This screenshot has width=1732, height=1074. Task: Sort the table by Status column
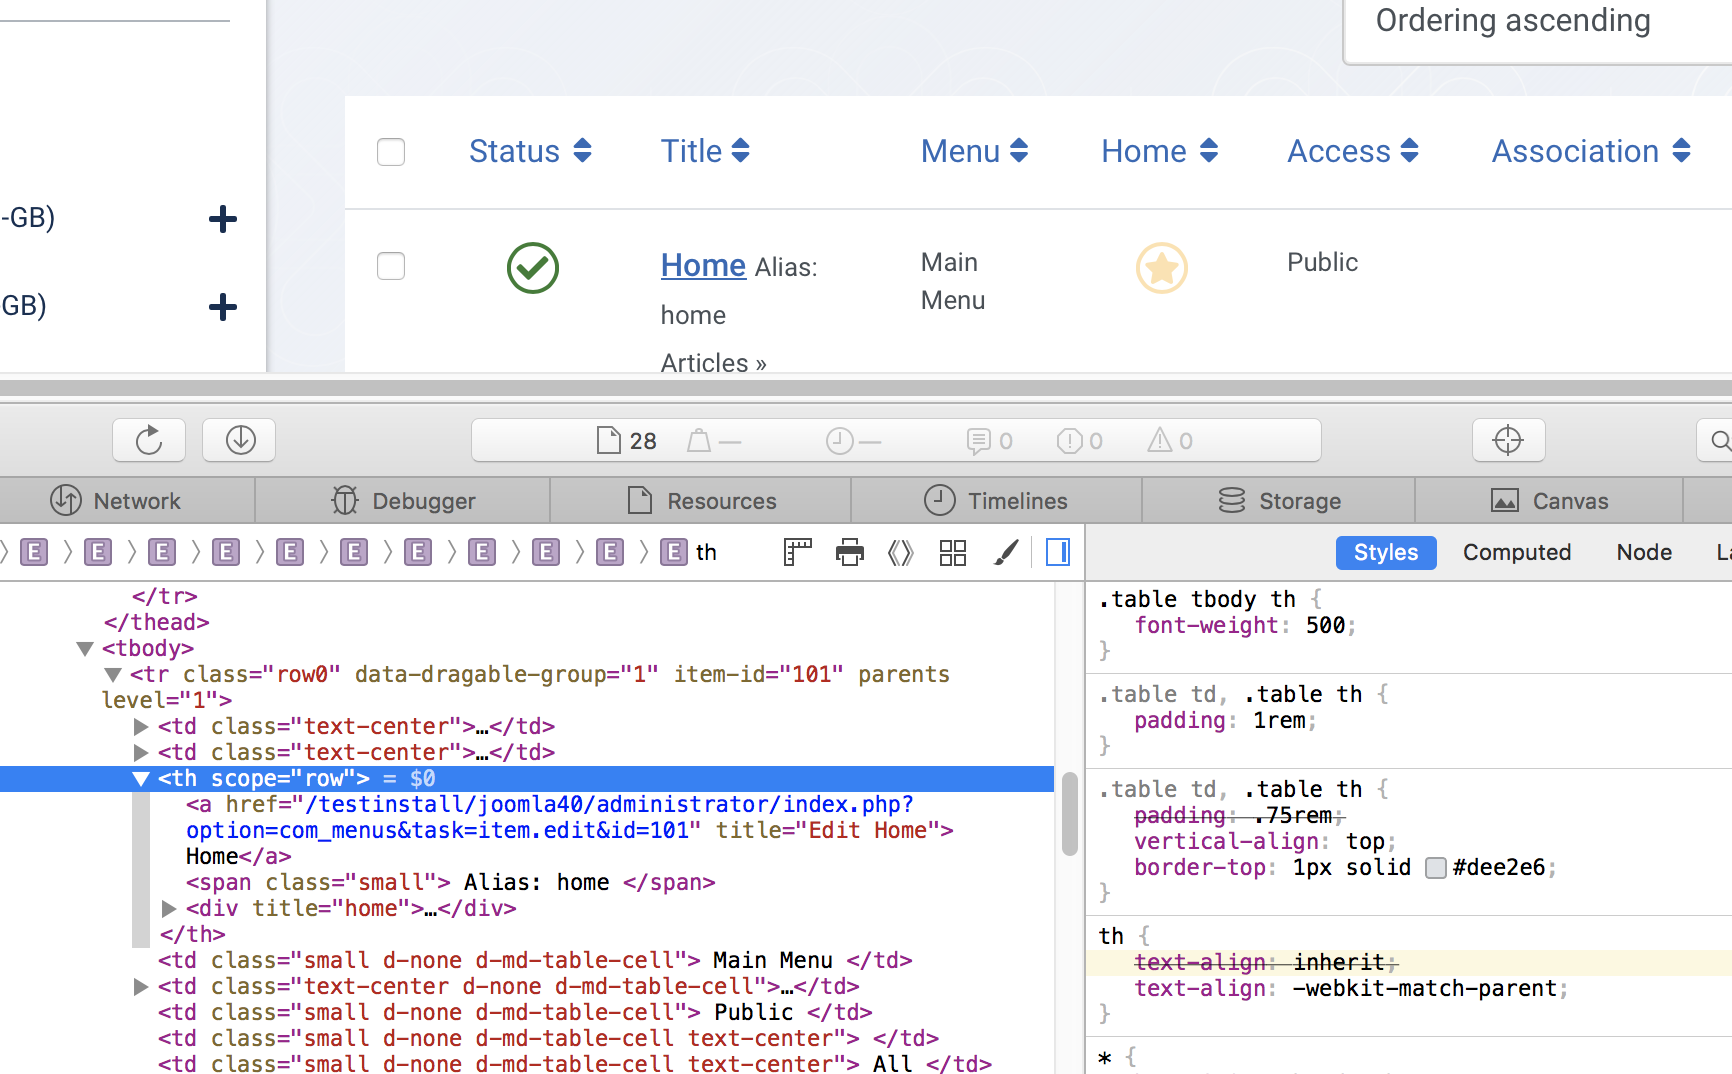coord(530,151)
